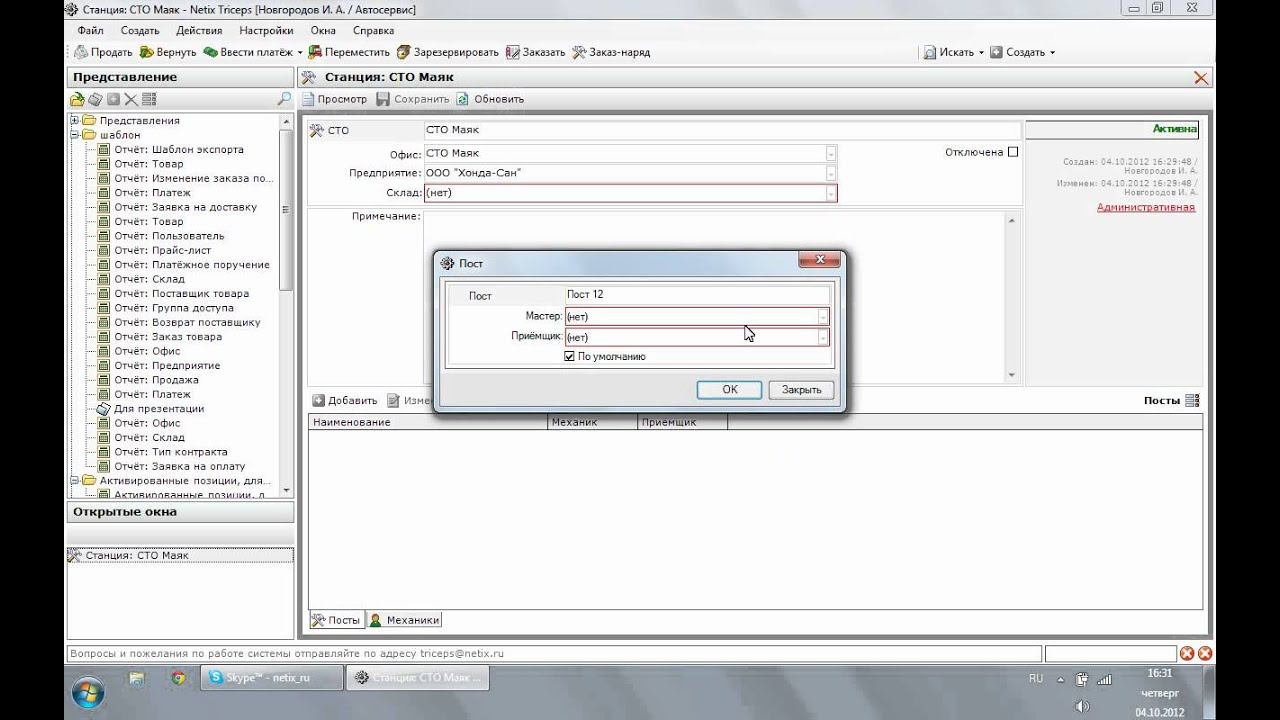This screenshot has width=1280, height=720.
Task: Click the Создать toolbar button on the right
Action: [1017, 52]
